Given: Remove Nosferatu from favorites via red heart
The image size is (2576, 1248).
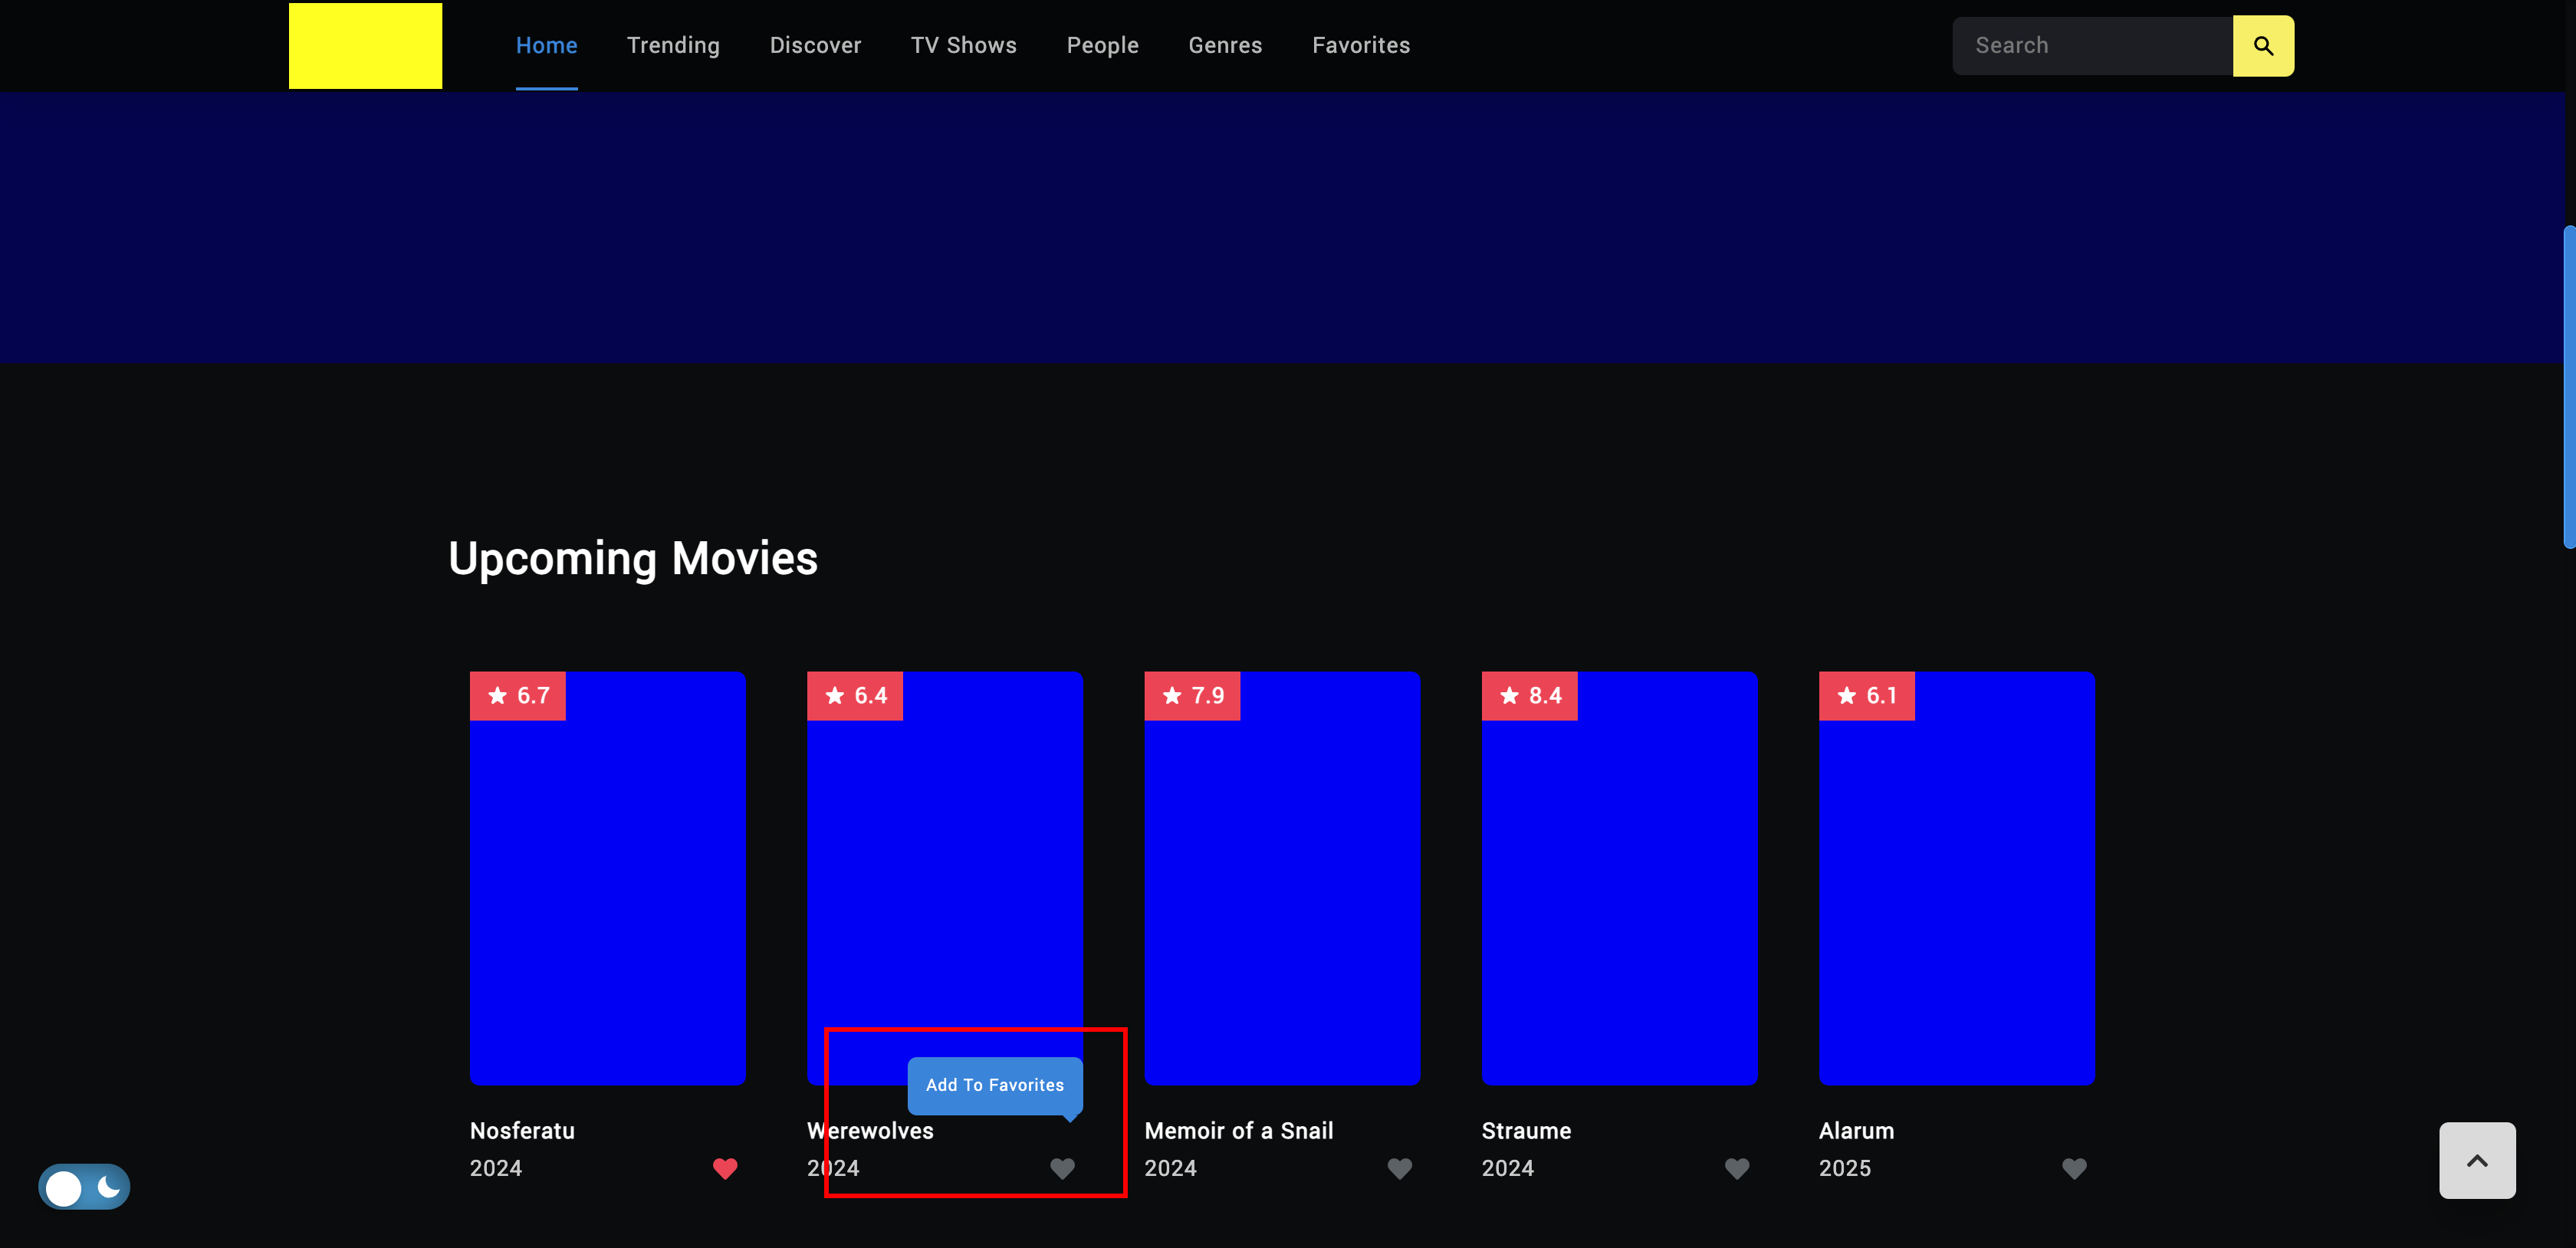Looking at the screenshot, I should click(x=725, y=1167).
